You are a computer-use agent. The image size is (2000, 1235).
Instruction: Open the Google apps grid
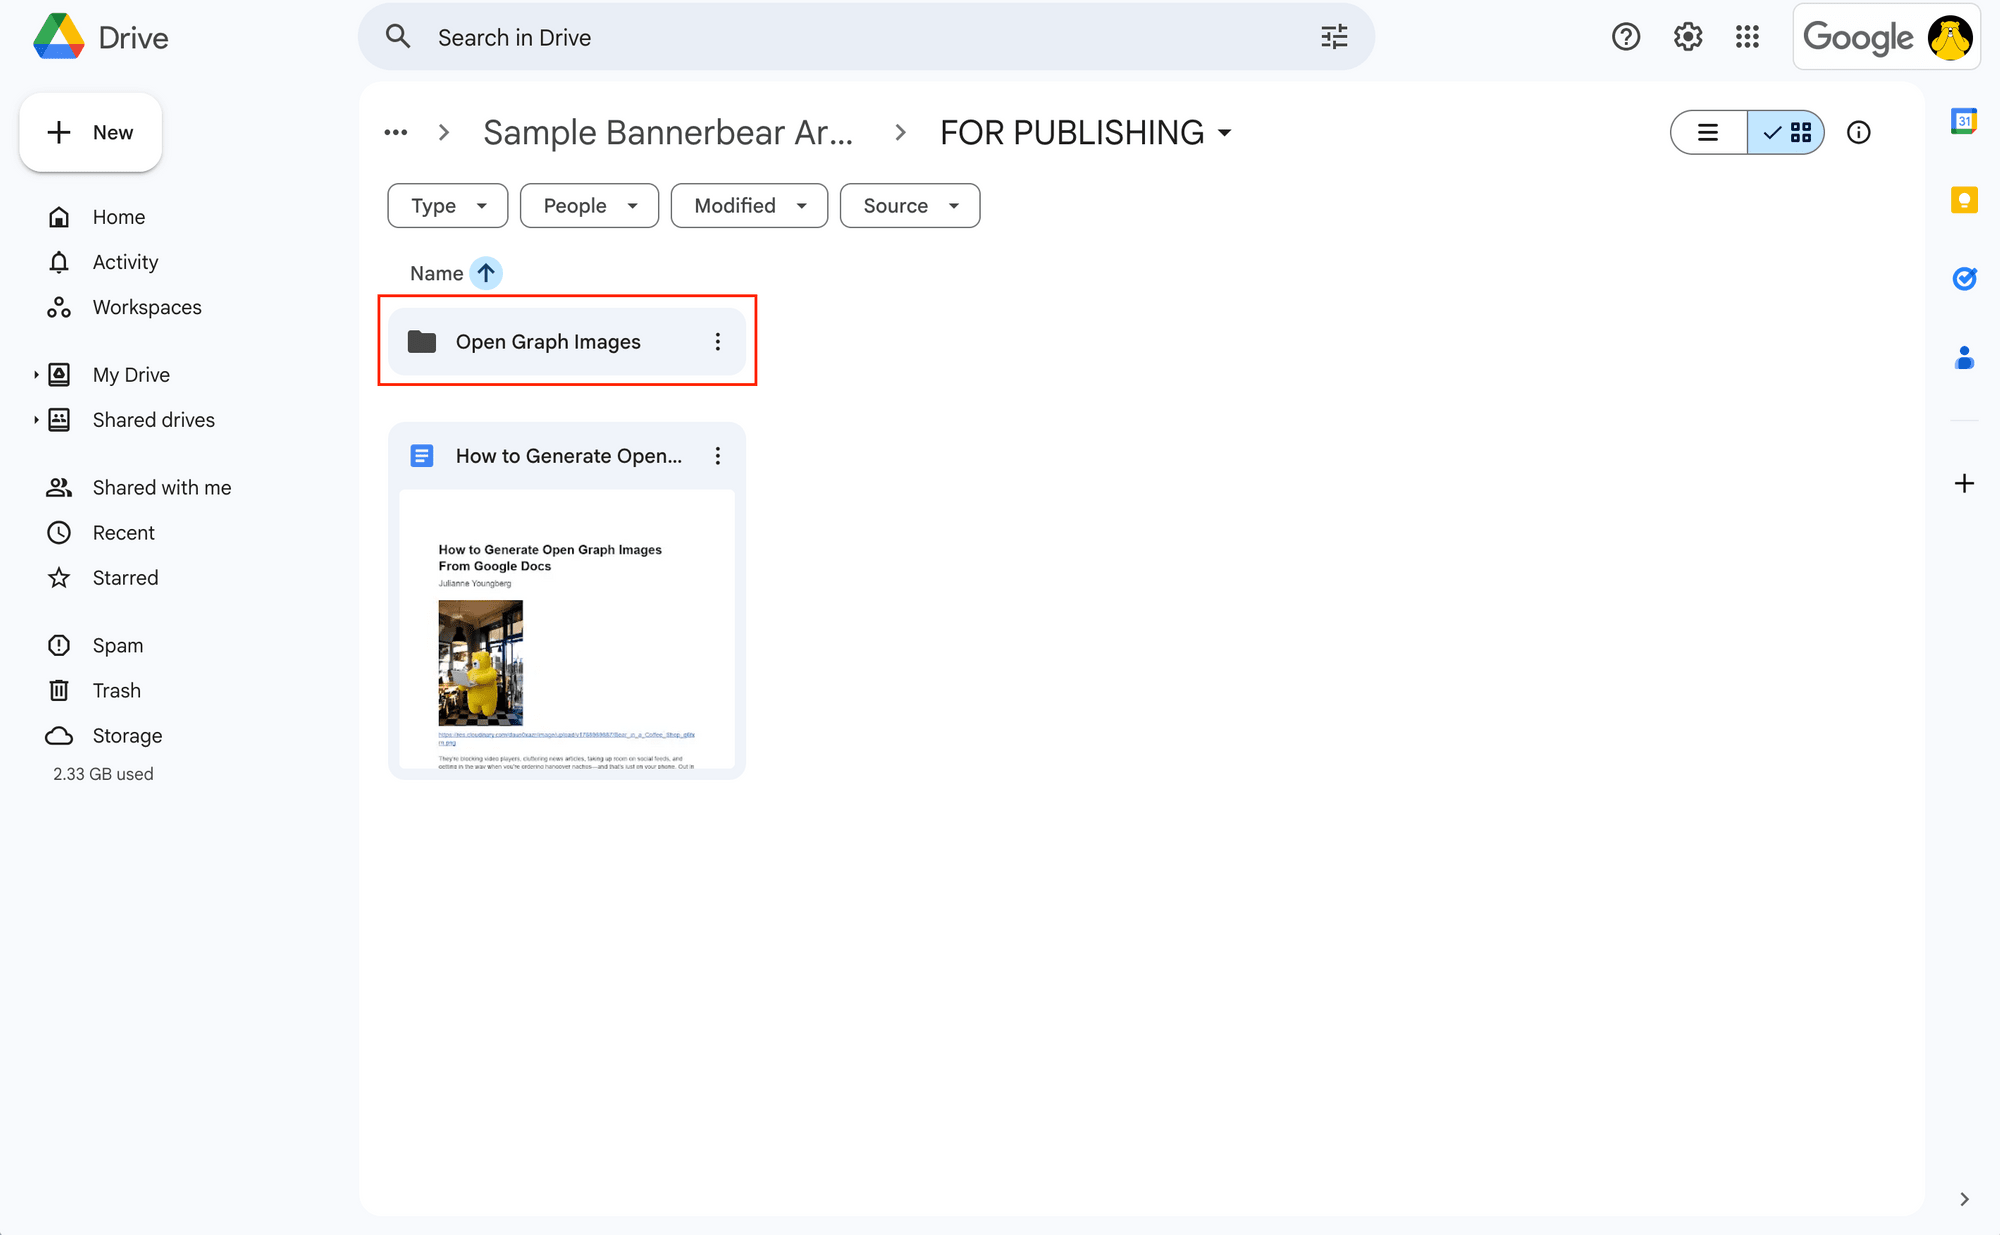[1747, 37]
